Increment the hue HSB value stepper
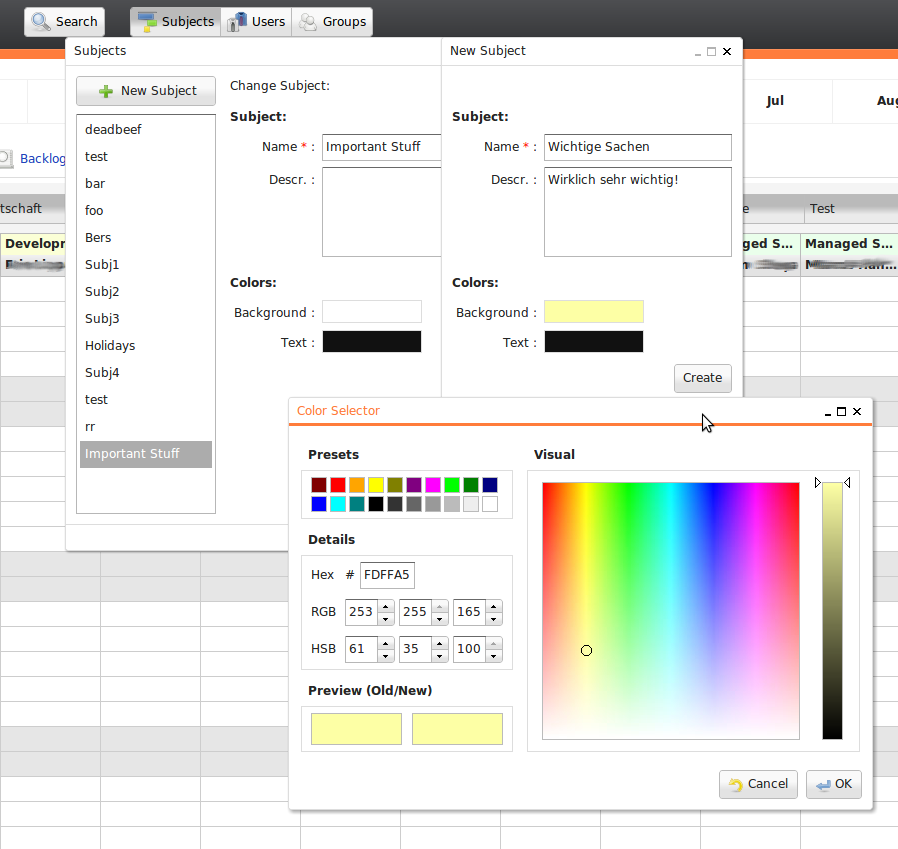The height and width of the screenshot is (849, 898). pos(386,643)
